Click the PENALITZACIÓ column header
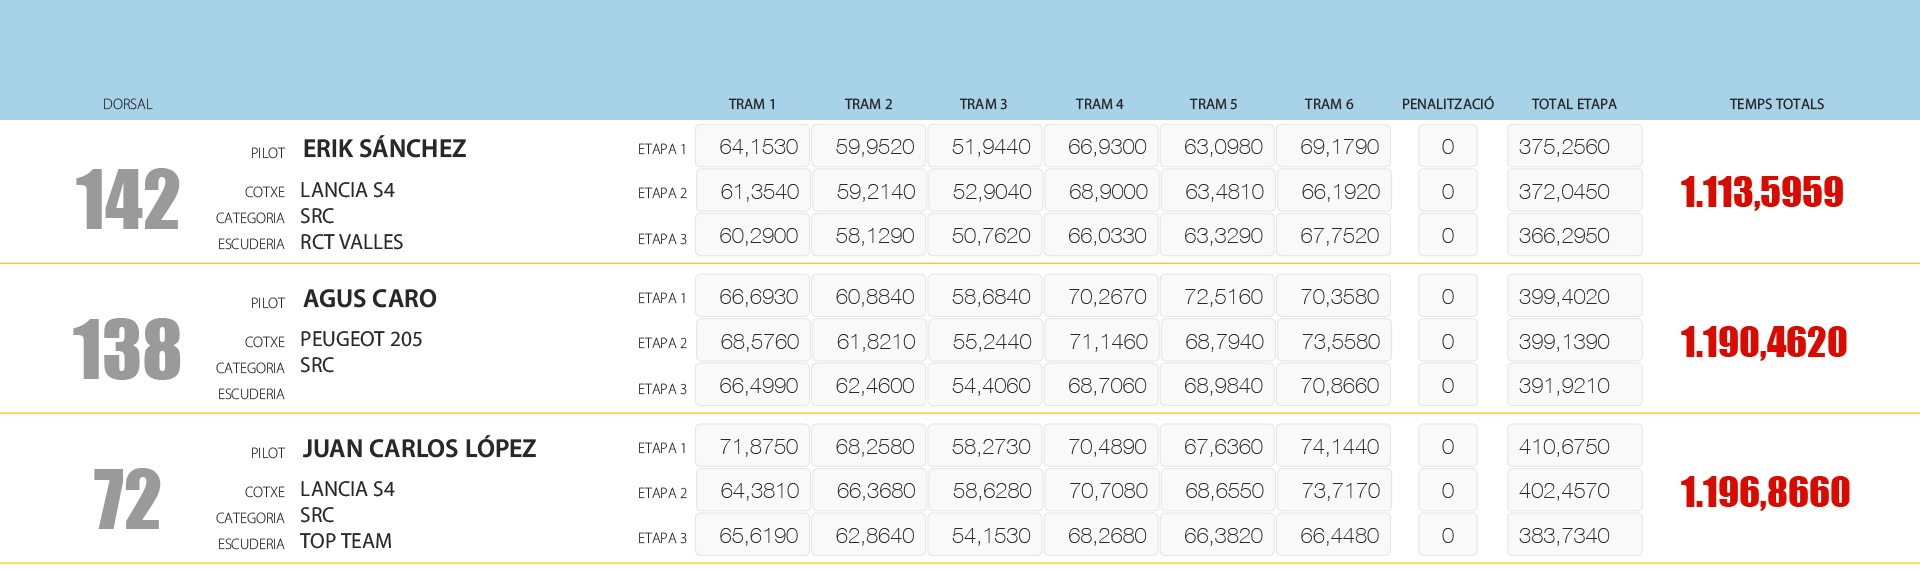1920x569 pixels. [1447, 104]
